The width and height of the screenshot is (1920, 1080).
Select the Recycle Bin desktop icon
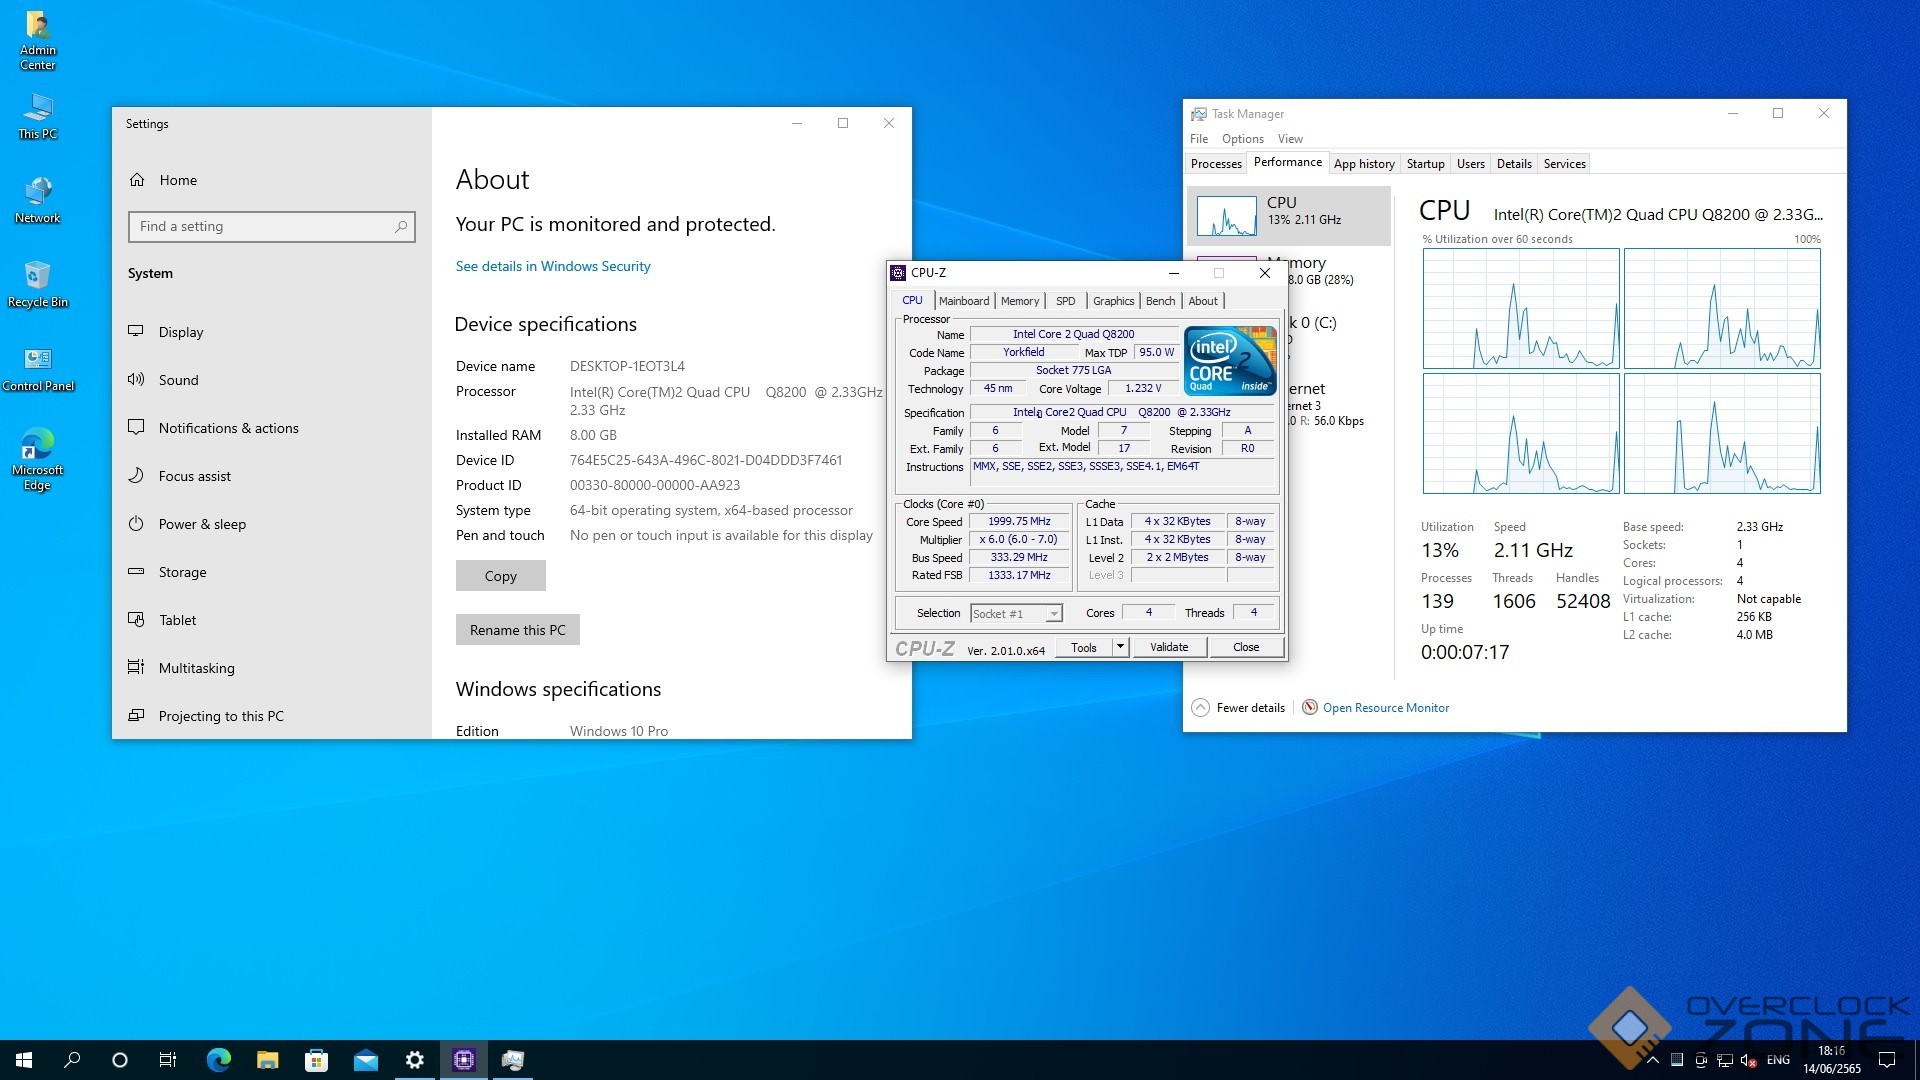(x=38, y=284)
